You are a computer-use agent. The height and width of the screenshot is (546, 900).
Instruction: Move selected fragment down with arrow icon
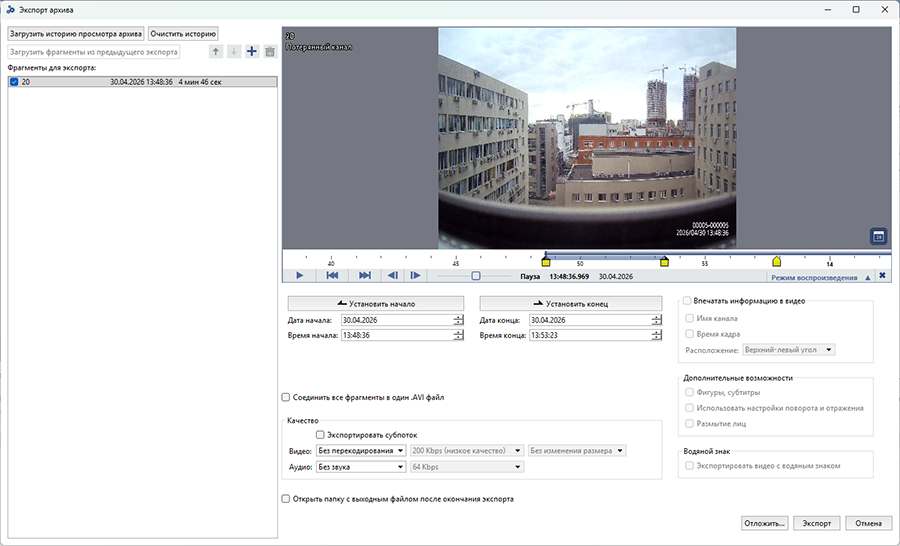234,52
